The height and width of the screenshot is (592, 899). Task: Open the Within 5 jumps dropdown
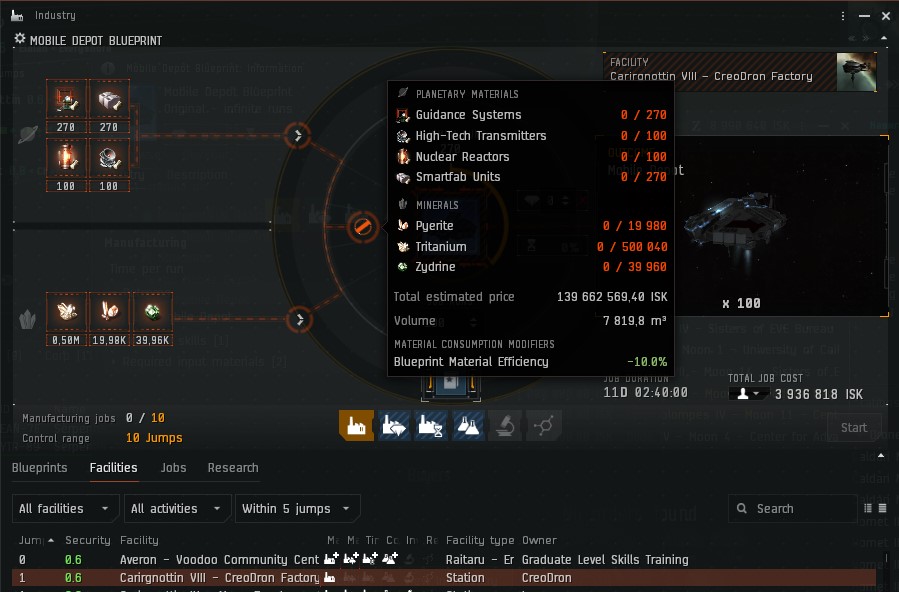point(298,508)
